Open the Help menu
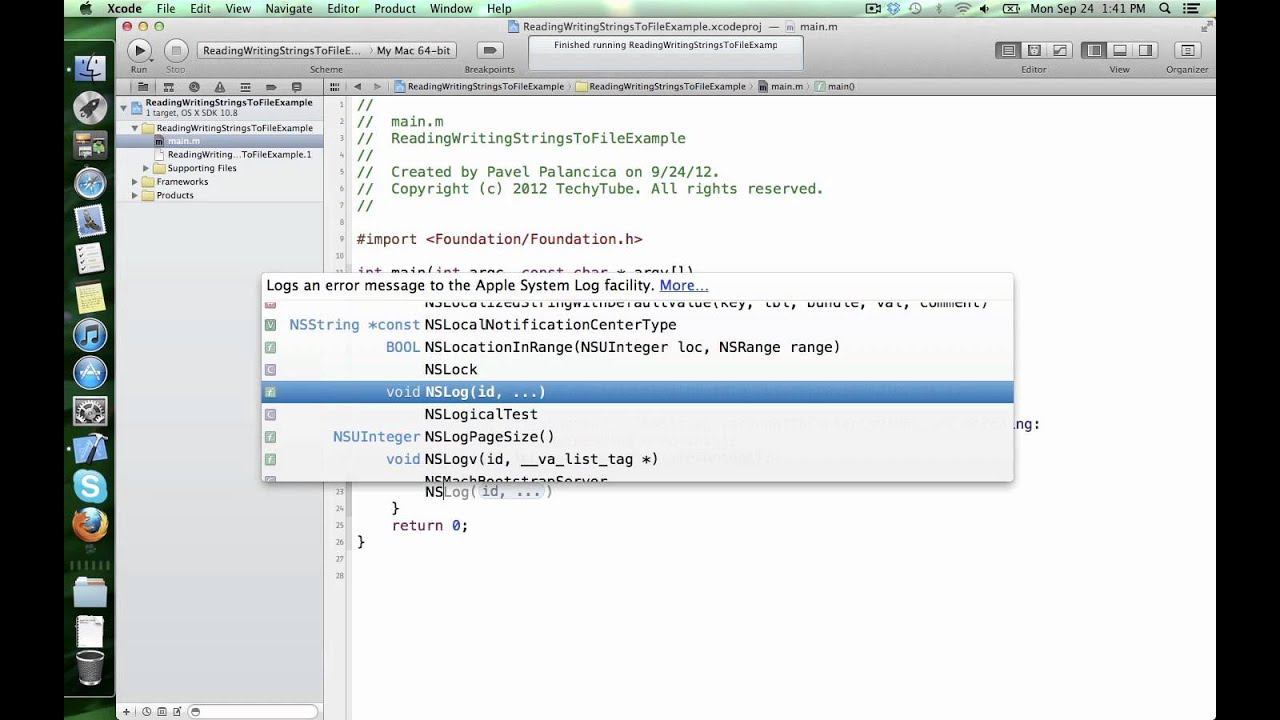The height and width of the screenshot is (720, 1280). click(499, 9)
